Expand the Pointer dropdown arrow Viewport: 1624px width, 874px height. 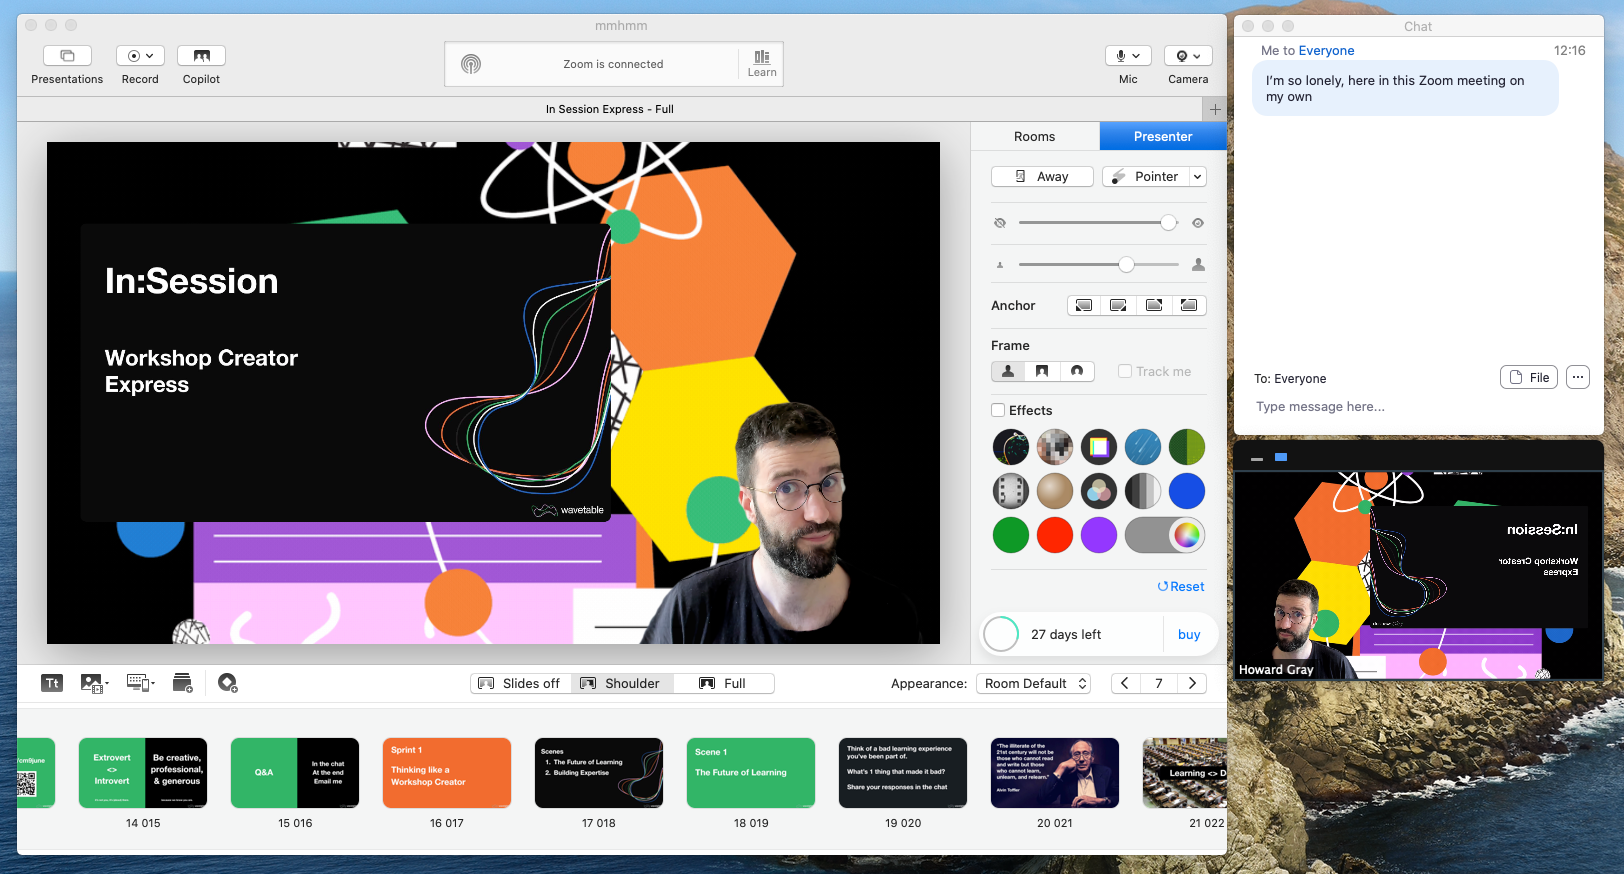coord(1197,176)
